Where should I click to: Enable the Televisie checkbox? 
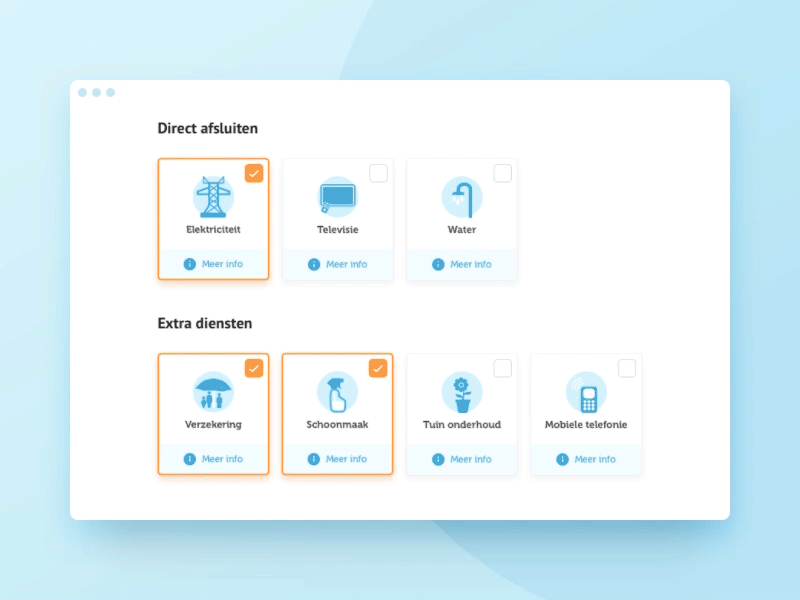378,173
